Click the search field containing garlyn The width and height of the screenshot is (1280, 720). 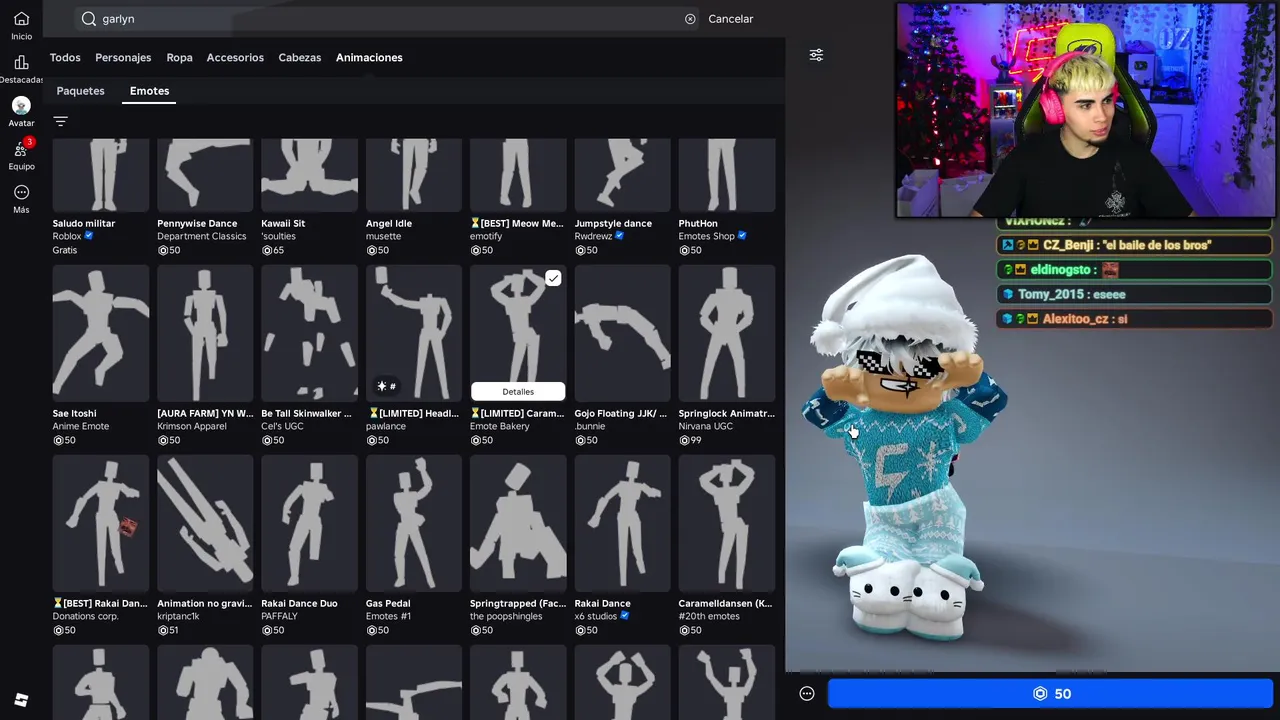pyautogui.click(x=388, y=19)
